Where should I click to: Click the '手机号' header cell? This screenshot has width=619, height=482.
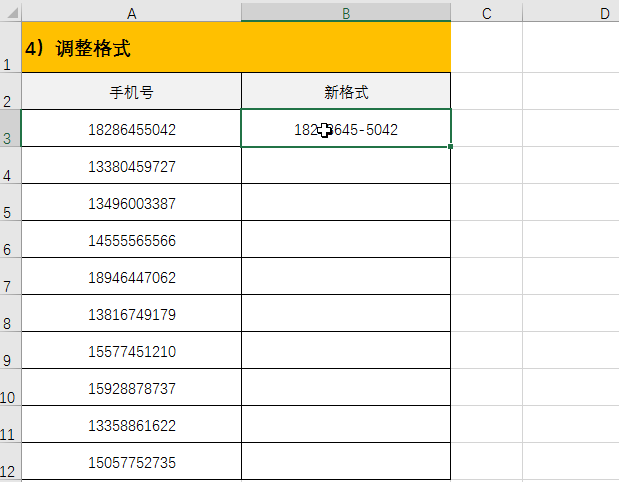[x=131, y=91]
